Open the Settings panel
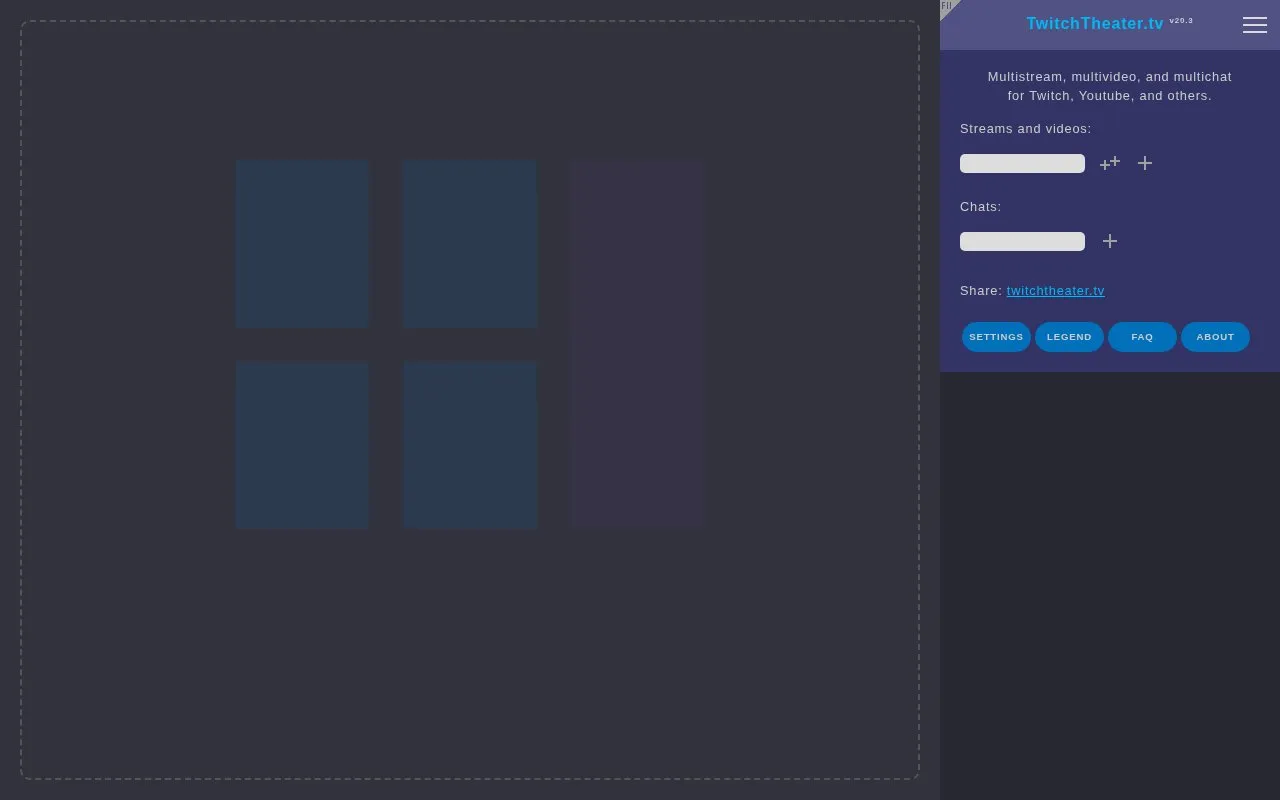This screenshot has height=800, width=1280. [x=996, y=337]
